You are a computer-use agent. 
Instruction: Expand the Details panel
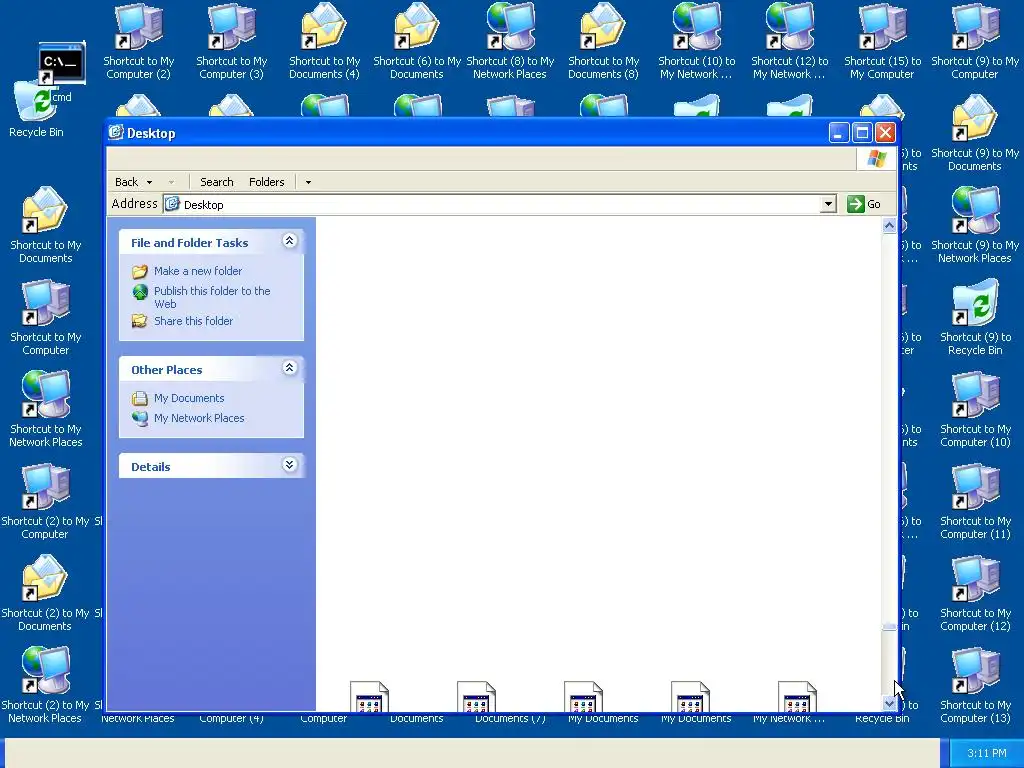[289, 464]
